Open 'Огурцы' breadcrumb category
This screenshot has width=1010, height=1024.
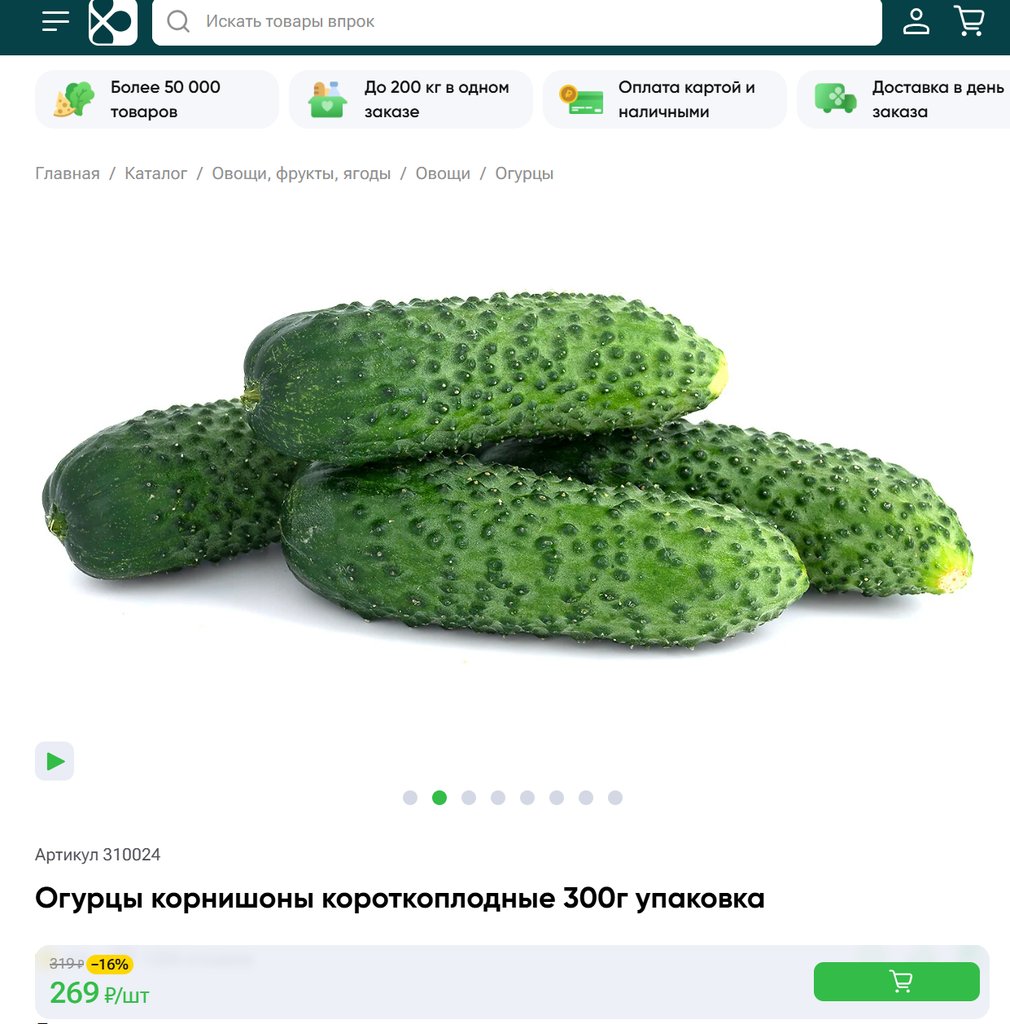pos(524,174)
